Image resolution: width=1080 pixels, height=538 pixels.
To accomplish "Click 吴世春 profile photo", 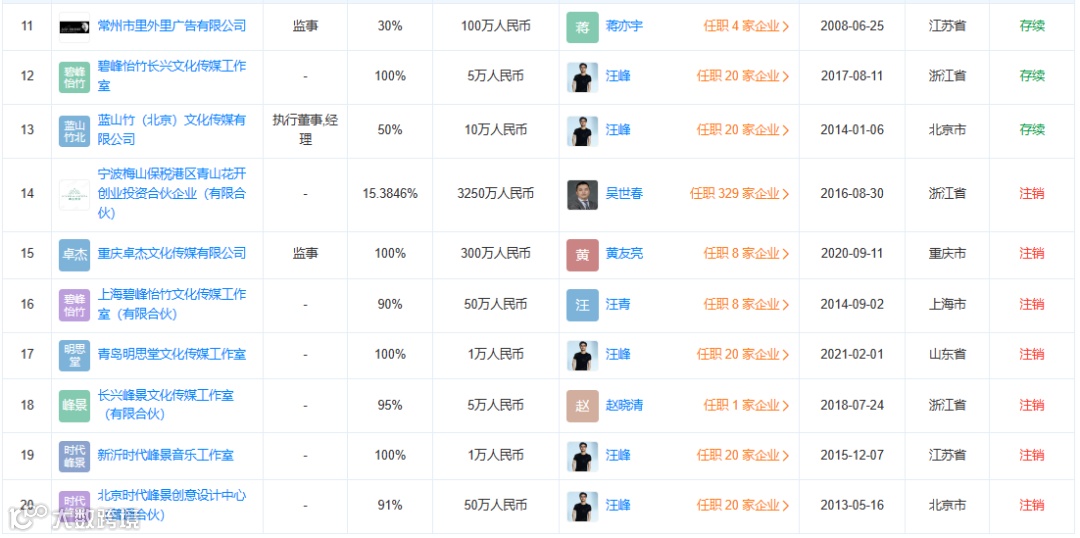I will click(583, 194).
